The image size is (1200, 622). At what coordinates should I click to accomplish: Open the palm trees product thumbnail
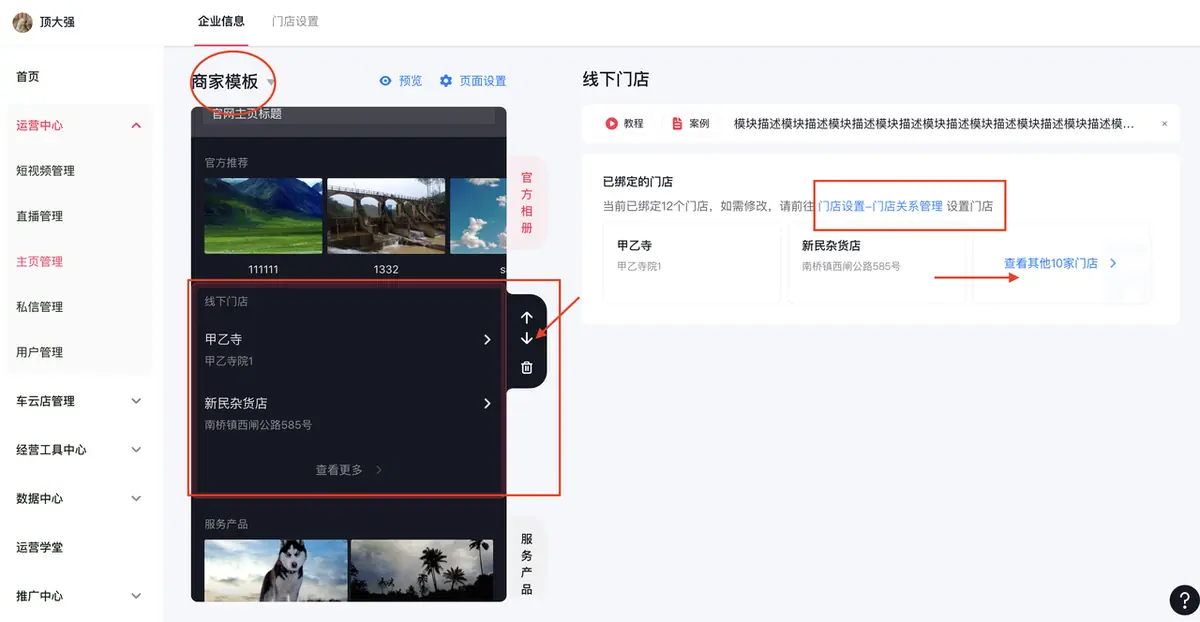pos(422,570)
